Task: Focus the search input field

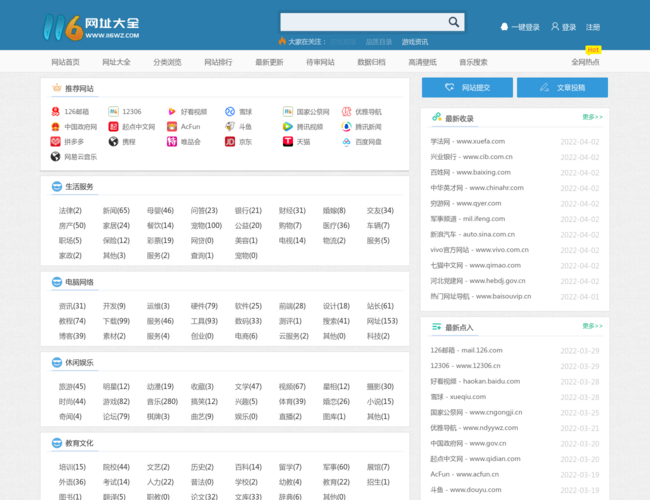Action: point(362,22)
